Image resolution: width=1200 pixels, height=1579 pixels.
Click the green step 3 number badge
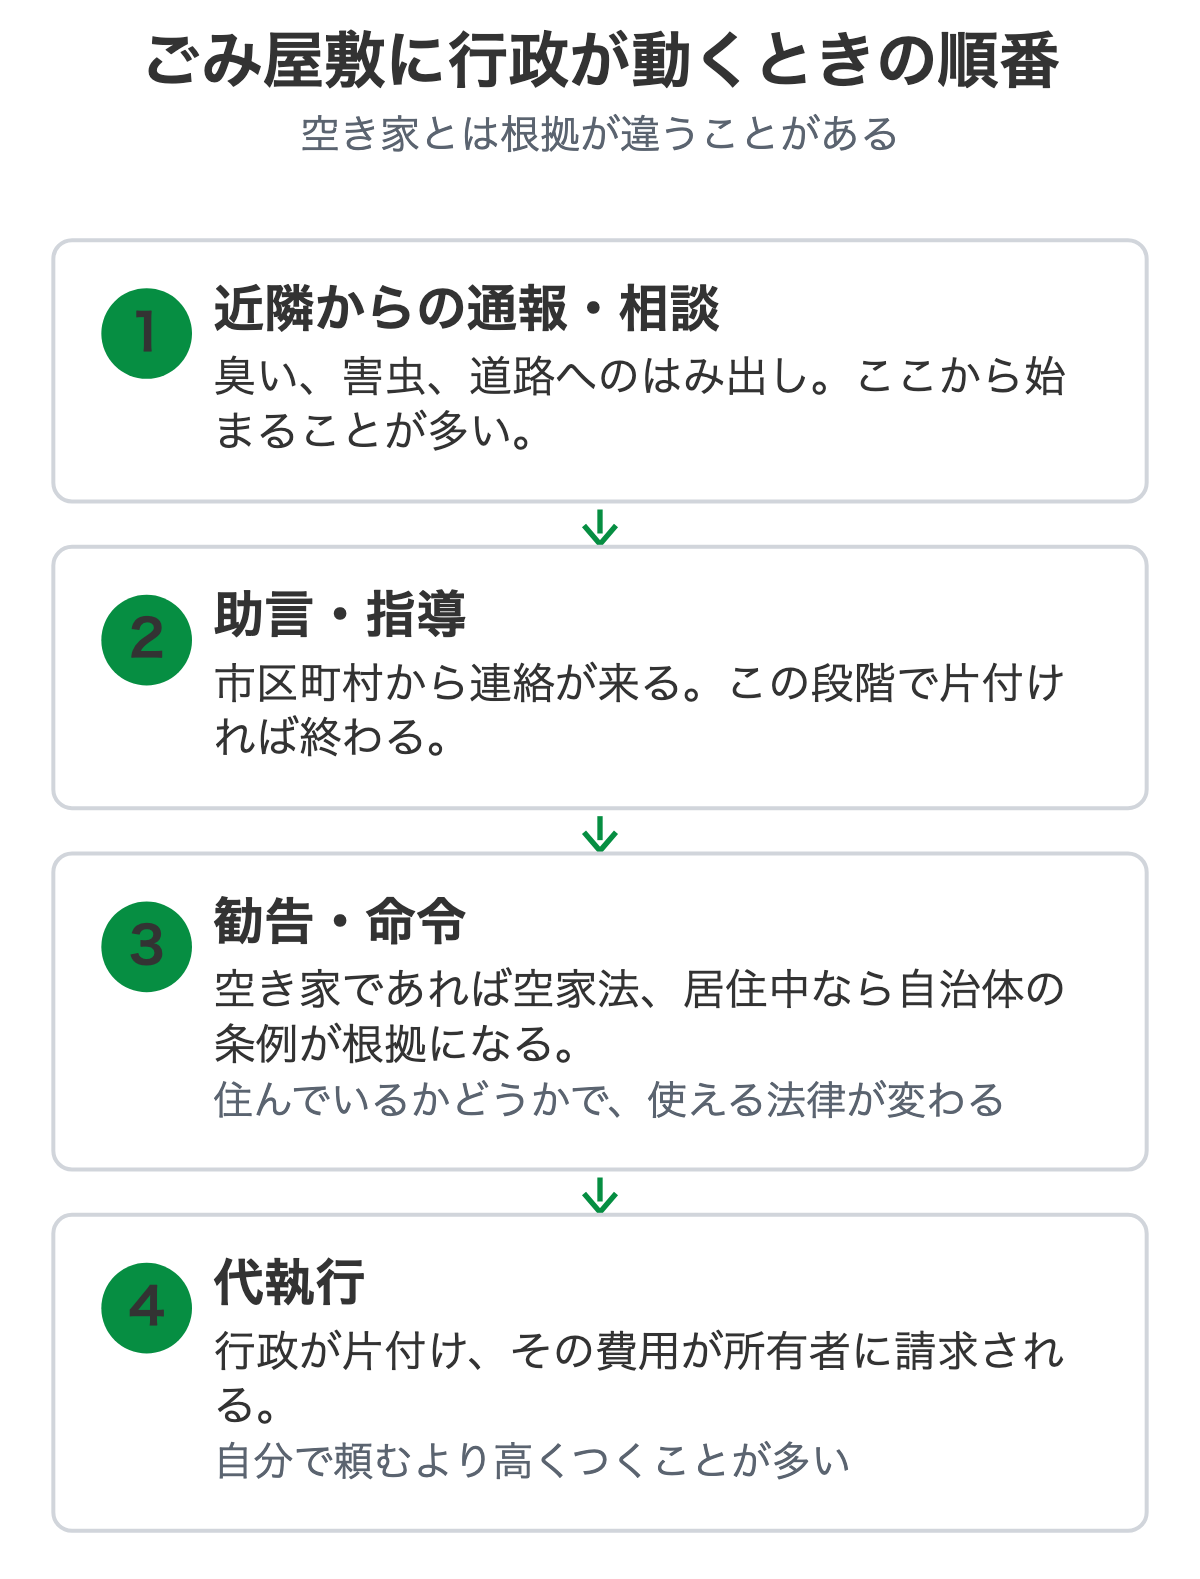point(146,947)
